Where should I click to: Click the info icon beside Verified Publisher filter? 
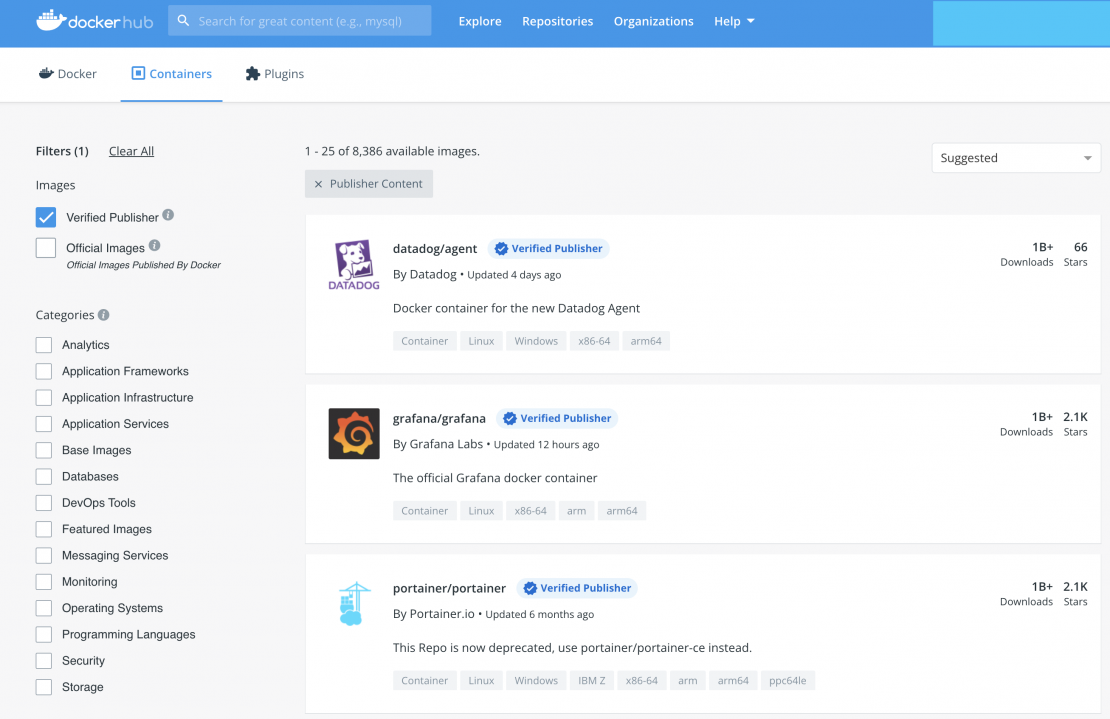(x=168, y=215)
